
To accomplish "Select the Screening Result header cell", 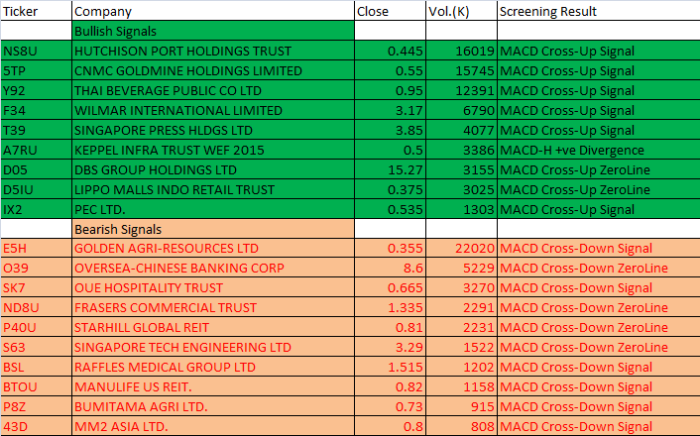I will (x=599, y=11).
